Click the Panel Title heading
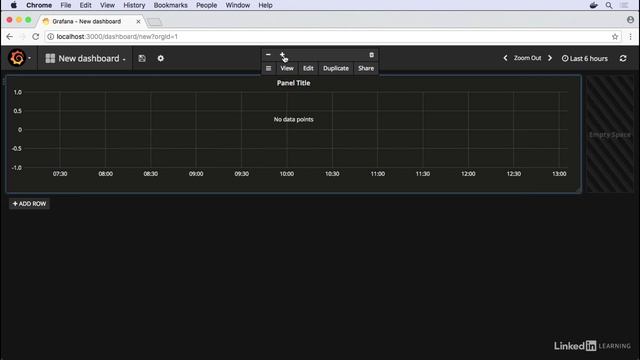 tap(293, 83)
